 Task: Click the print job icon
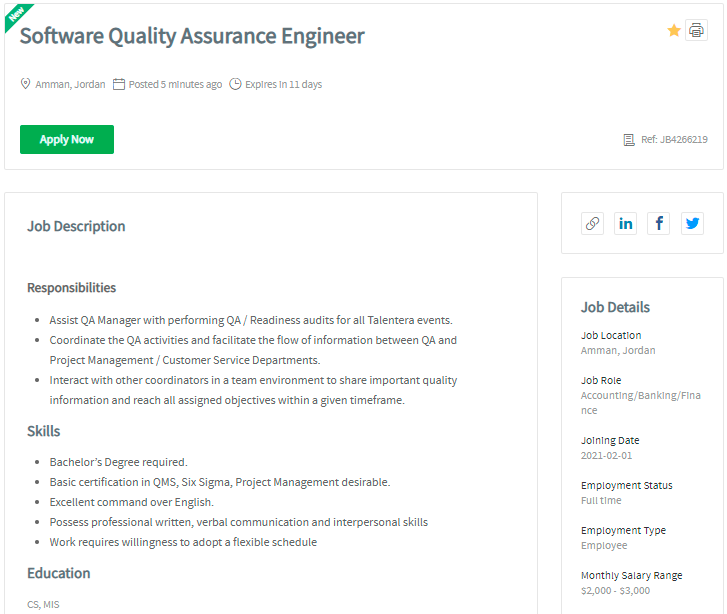tap(696, 31)
